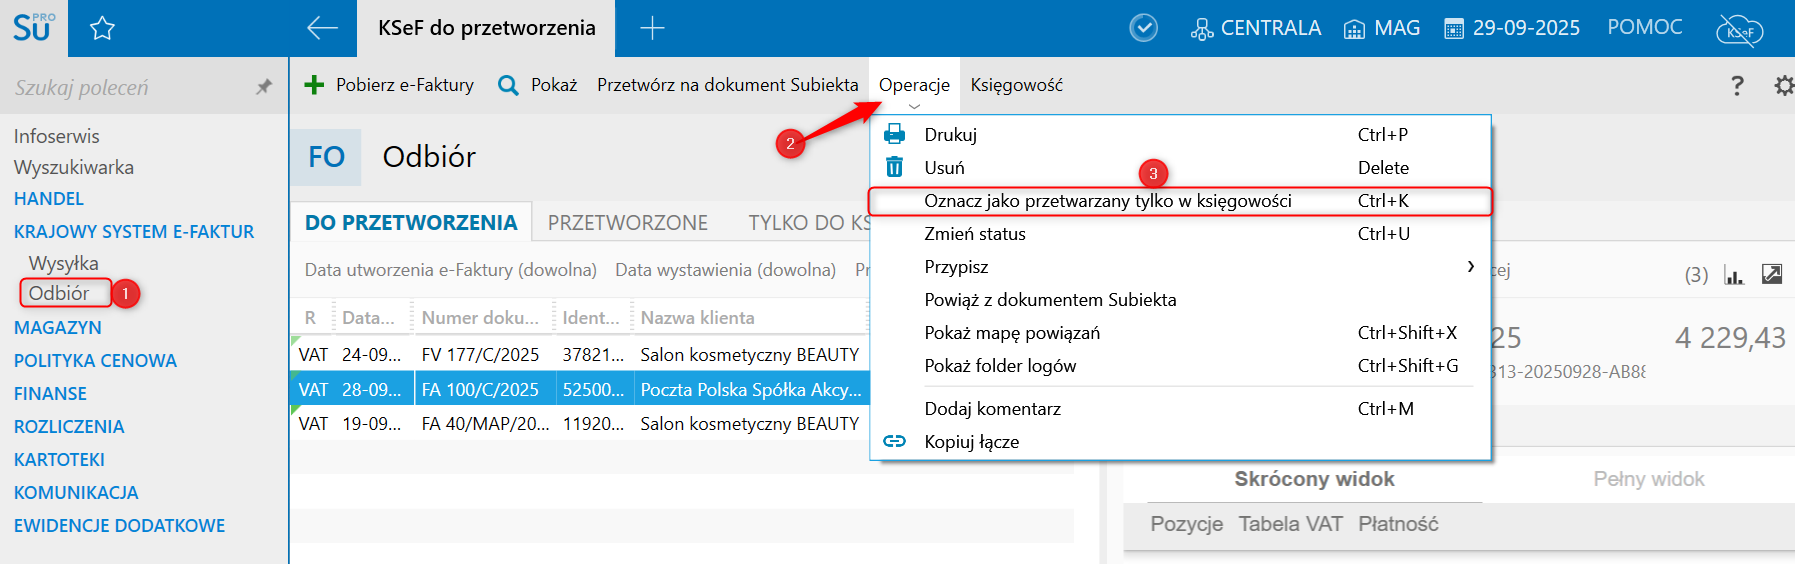
Task: Pin the command search panel
Action: (x=264, y=87)
